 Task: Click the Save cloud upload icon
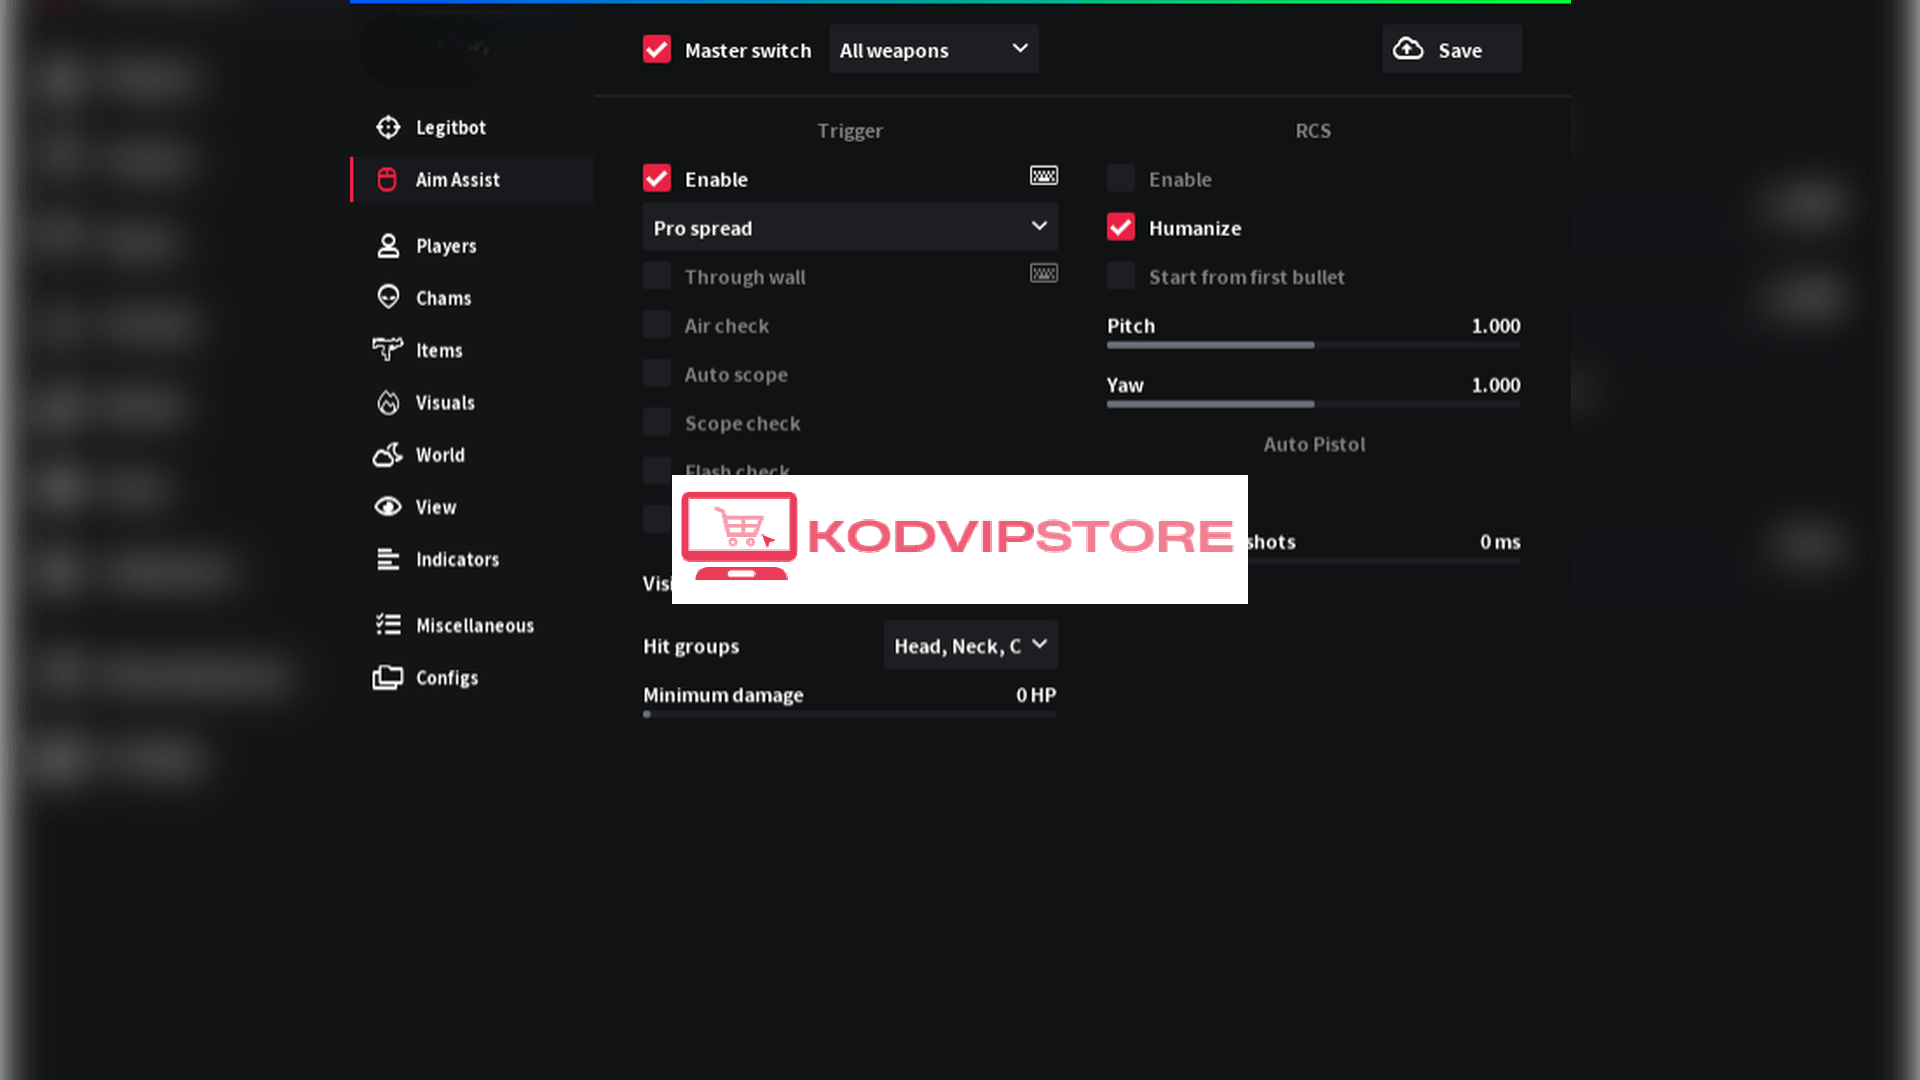click(1408, 49)
